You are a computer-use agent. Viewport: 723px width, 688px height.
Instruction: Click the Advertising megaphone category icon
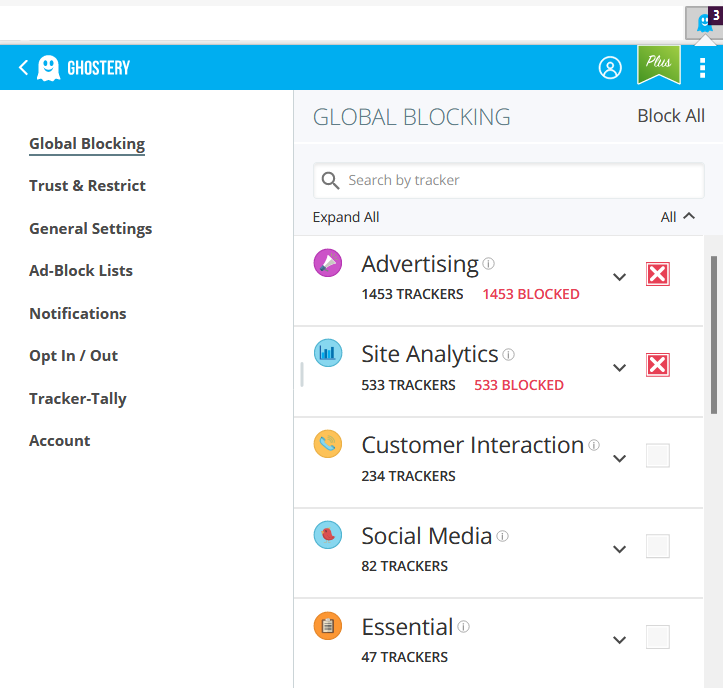(327, 263)
